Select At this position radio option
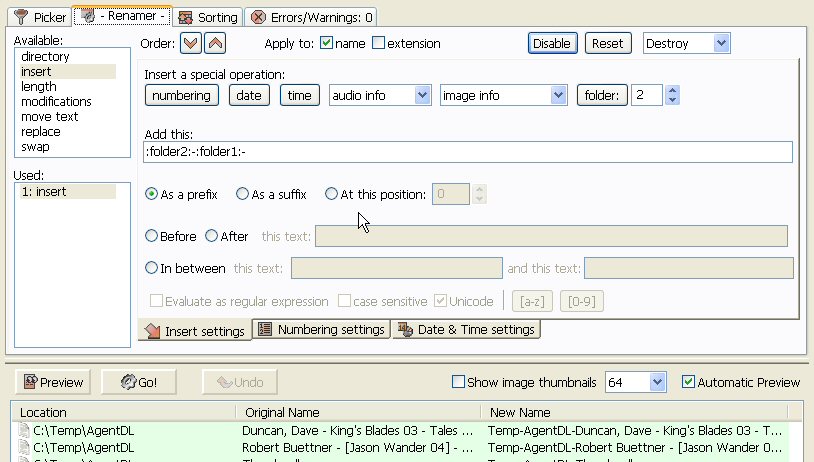 [x=331, y=194]
